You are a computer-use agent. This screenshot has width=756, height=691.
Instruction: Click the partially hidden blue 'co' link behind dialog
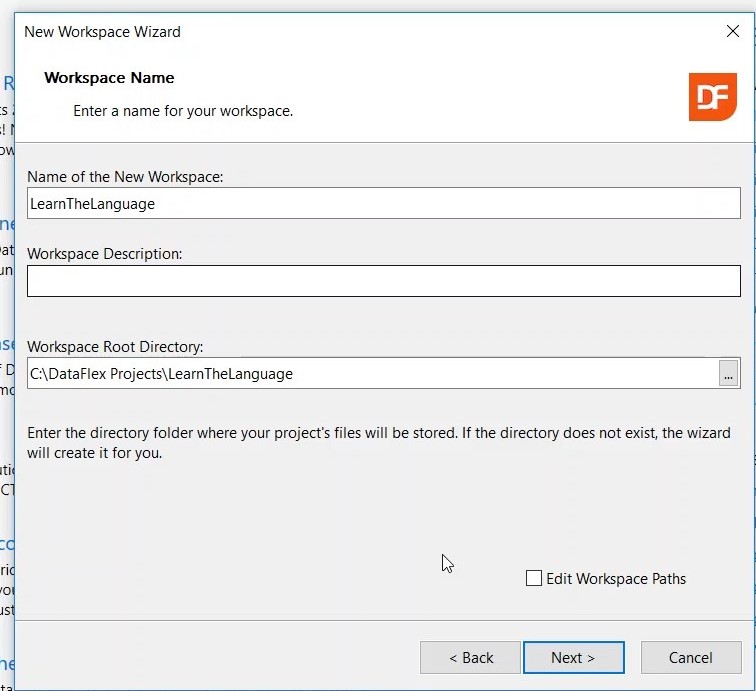point(7,543)
